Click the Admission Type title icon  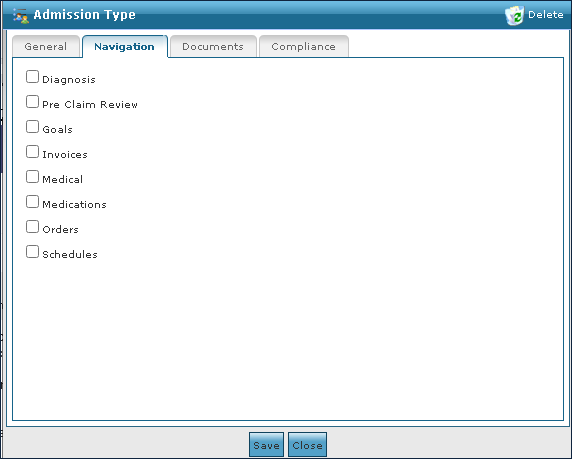point(21,16)
